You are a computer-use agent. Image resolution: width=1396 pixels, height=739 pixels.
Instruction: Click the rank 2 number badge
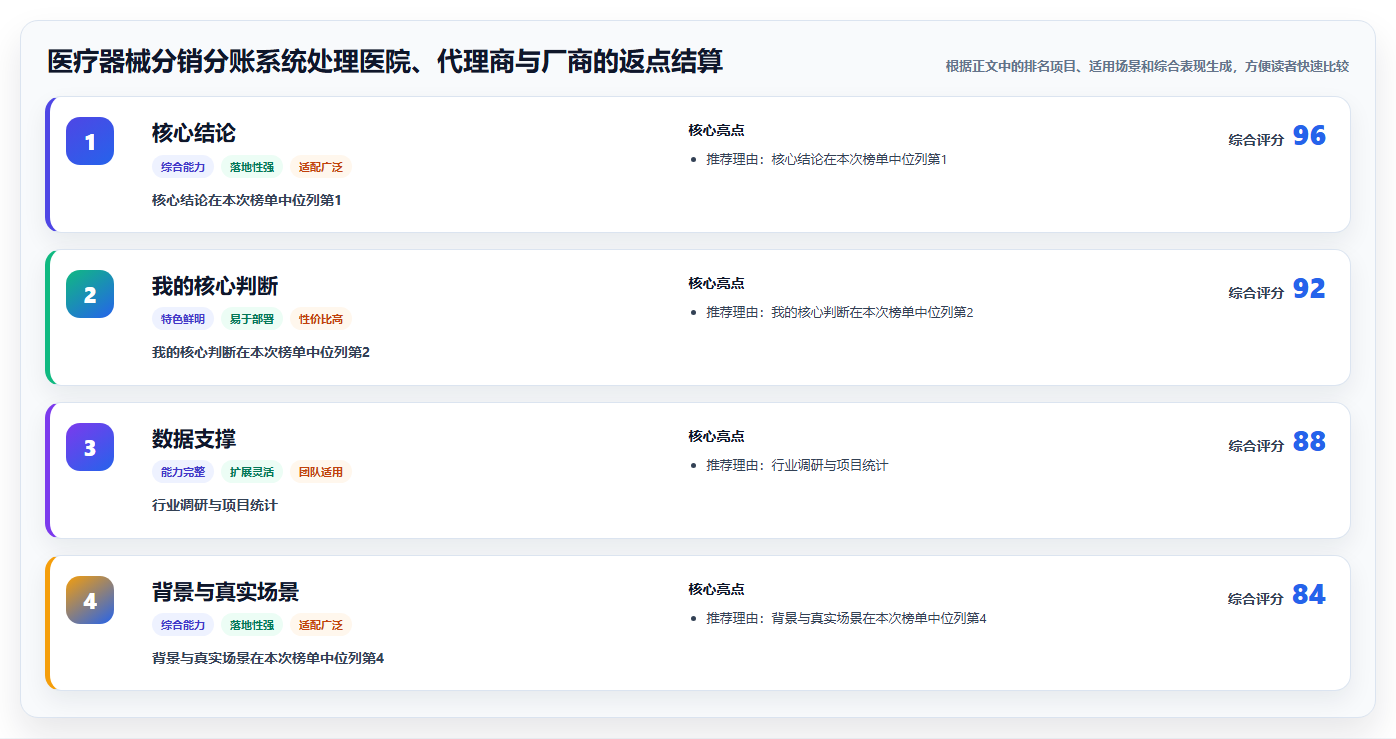click(x=90, y=294)
